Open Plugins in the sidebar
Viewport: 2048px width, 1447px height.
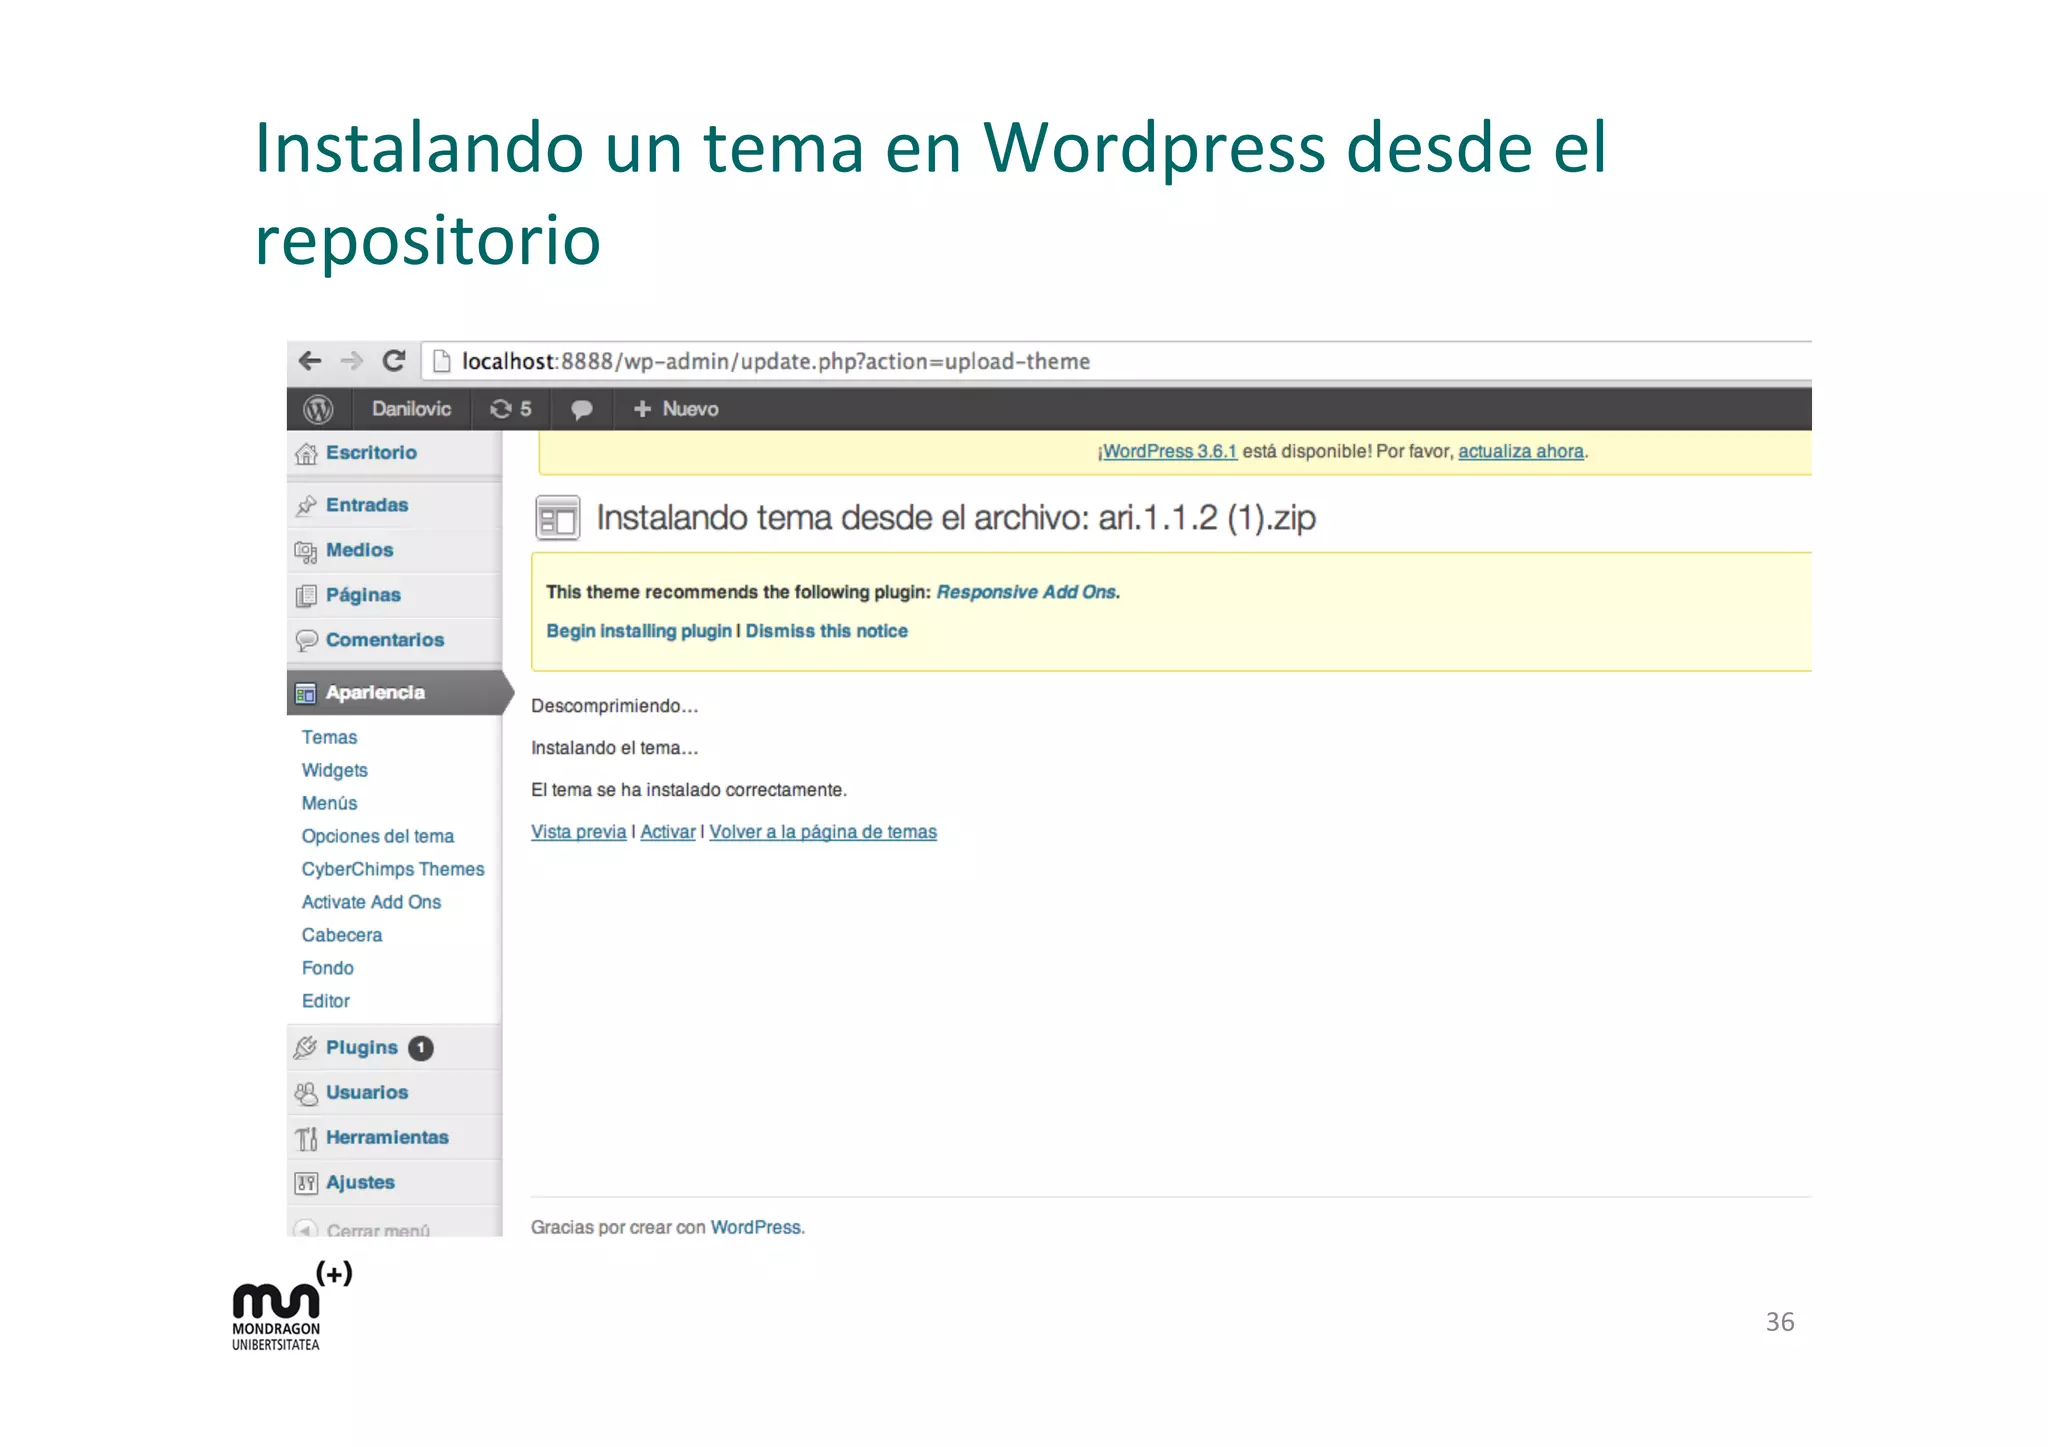pos(361,1047)
